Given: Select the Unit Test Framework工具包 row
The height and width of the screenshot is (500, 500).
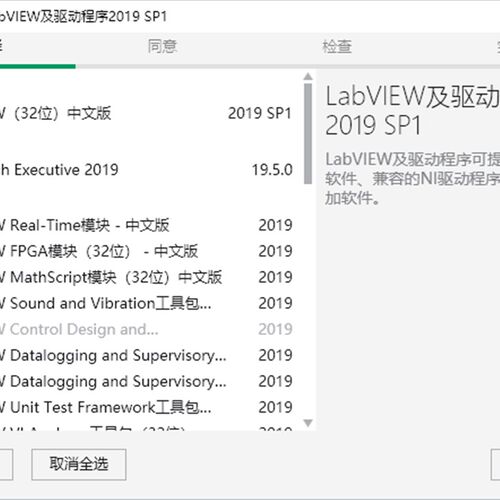Looking at the screenshot, I should click(x=147, y=407).
